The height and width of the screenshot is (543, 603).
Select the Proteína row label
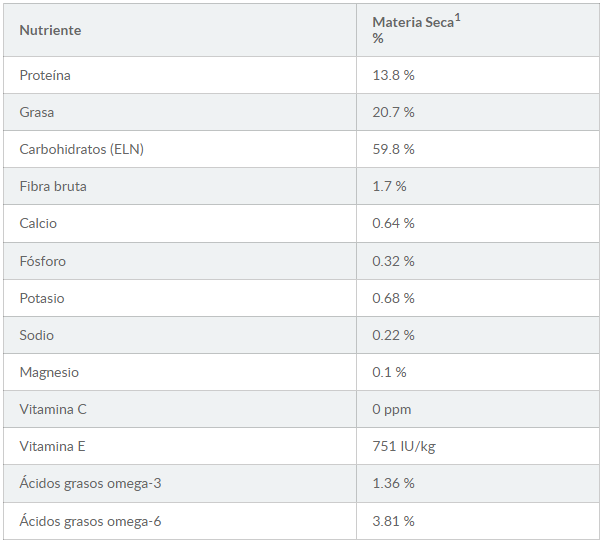[x=45, y=75]
